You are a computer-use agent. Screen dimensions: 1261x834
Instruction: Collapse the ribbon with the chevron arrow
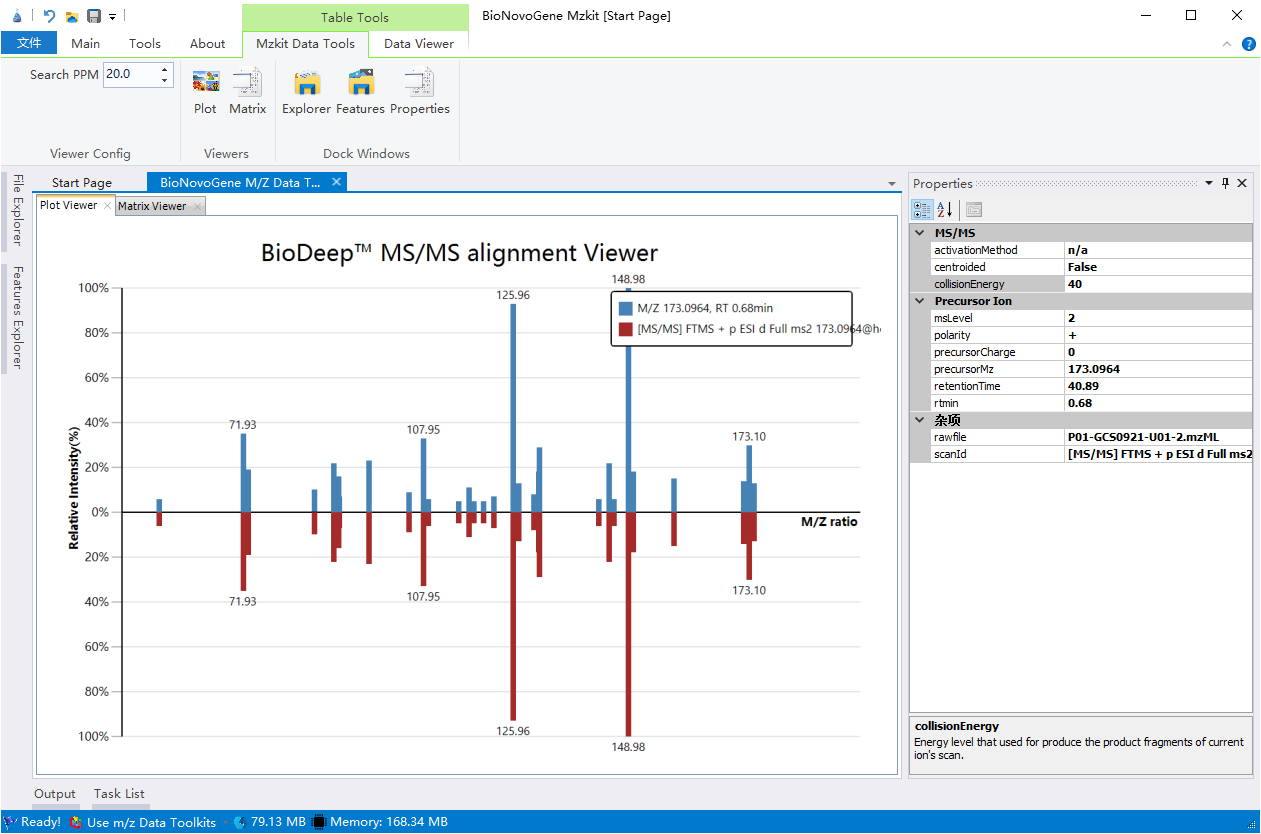pyautogui.click(x=1228, y=44)
